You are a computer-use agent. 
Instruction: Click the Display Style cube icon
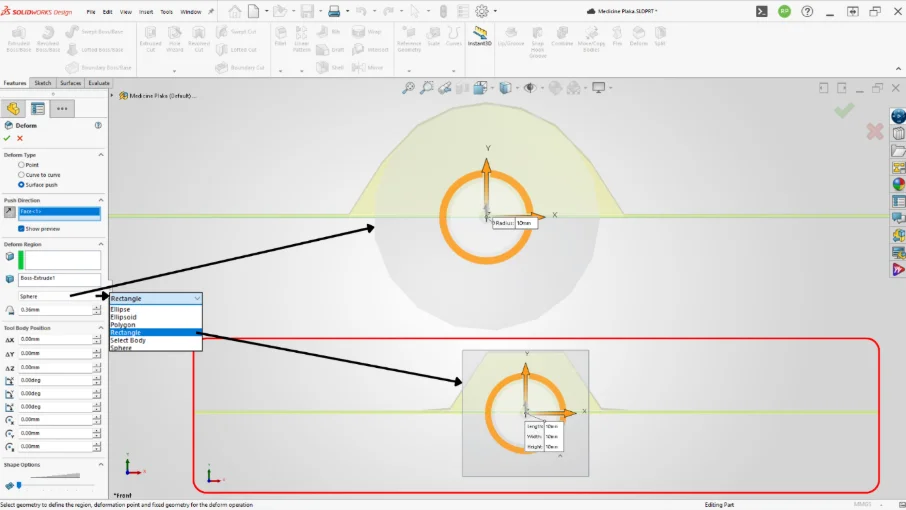click(x=506, y=88)
